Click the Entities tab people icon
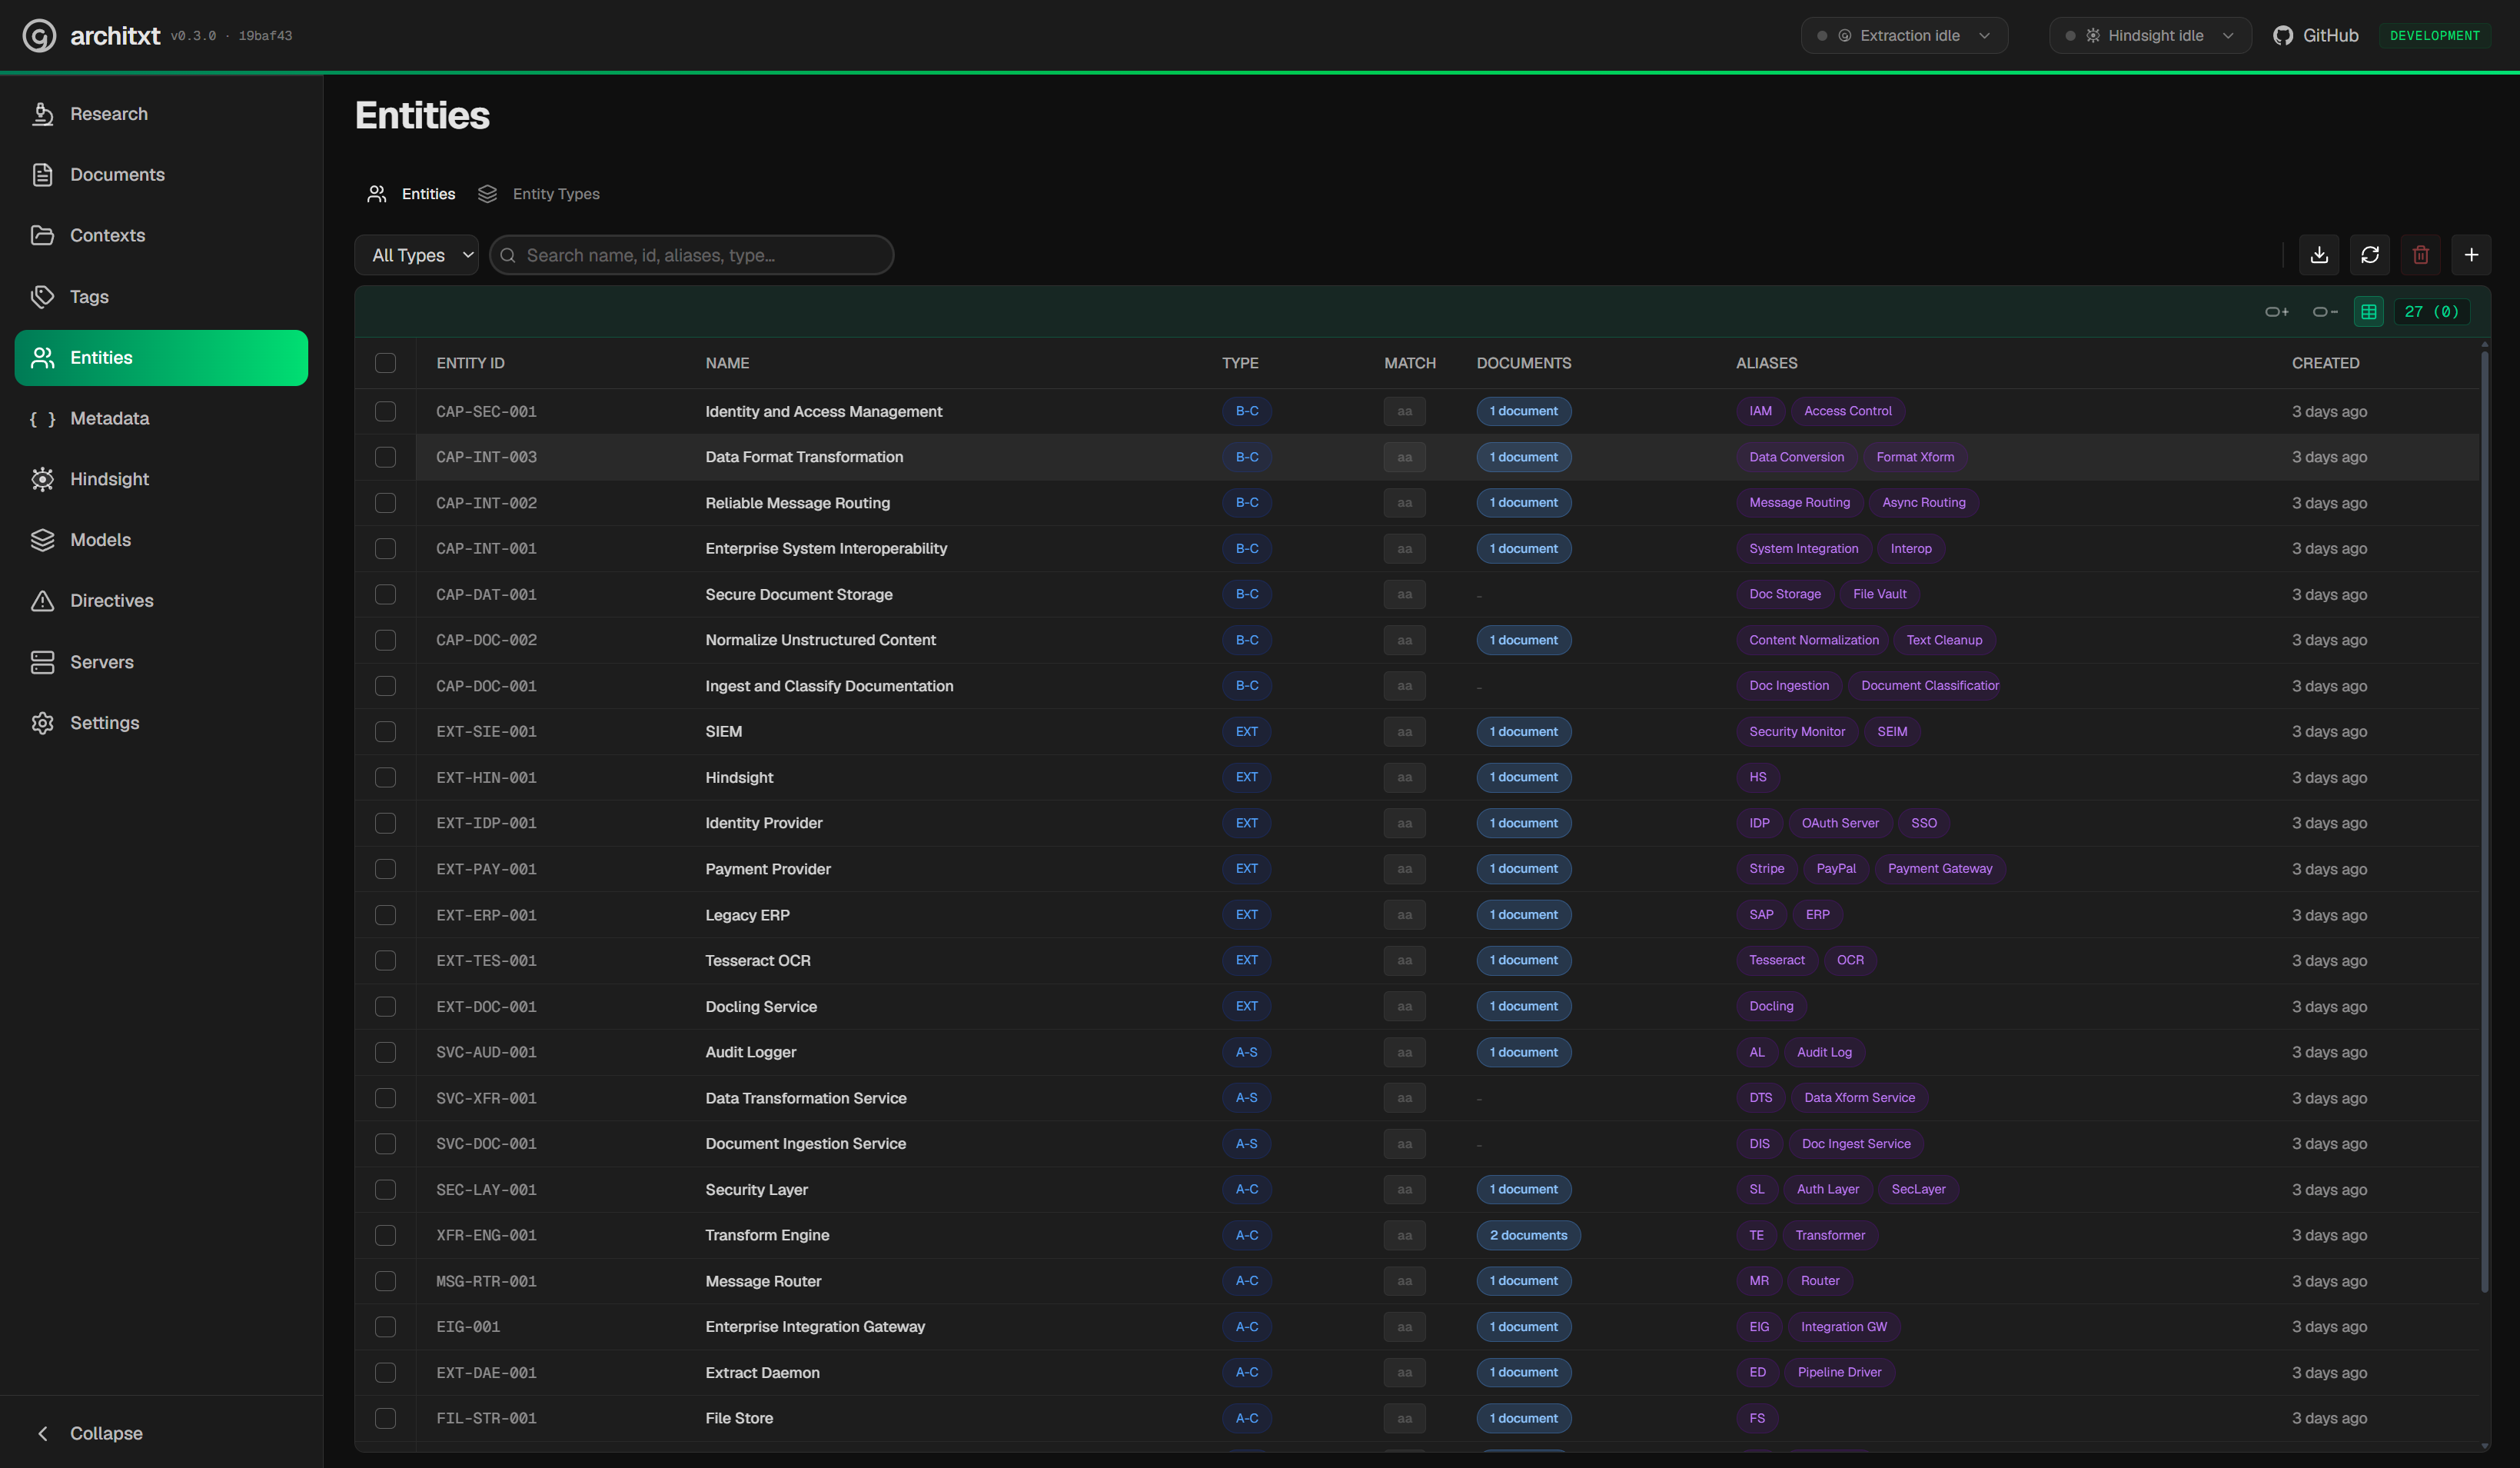The width and height of the screenshot is (2520, 1468). [376, 194]
